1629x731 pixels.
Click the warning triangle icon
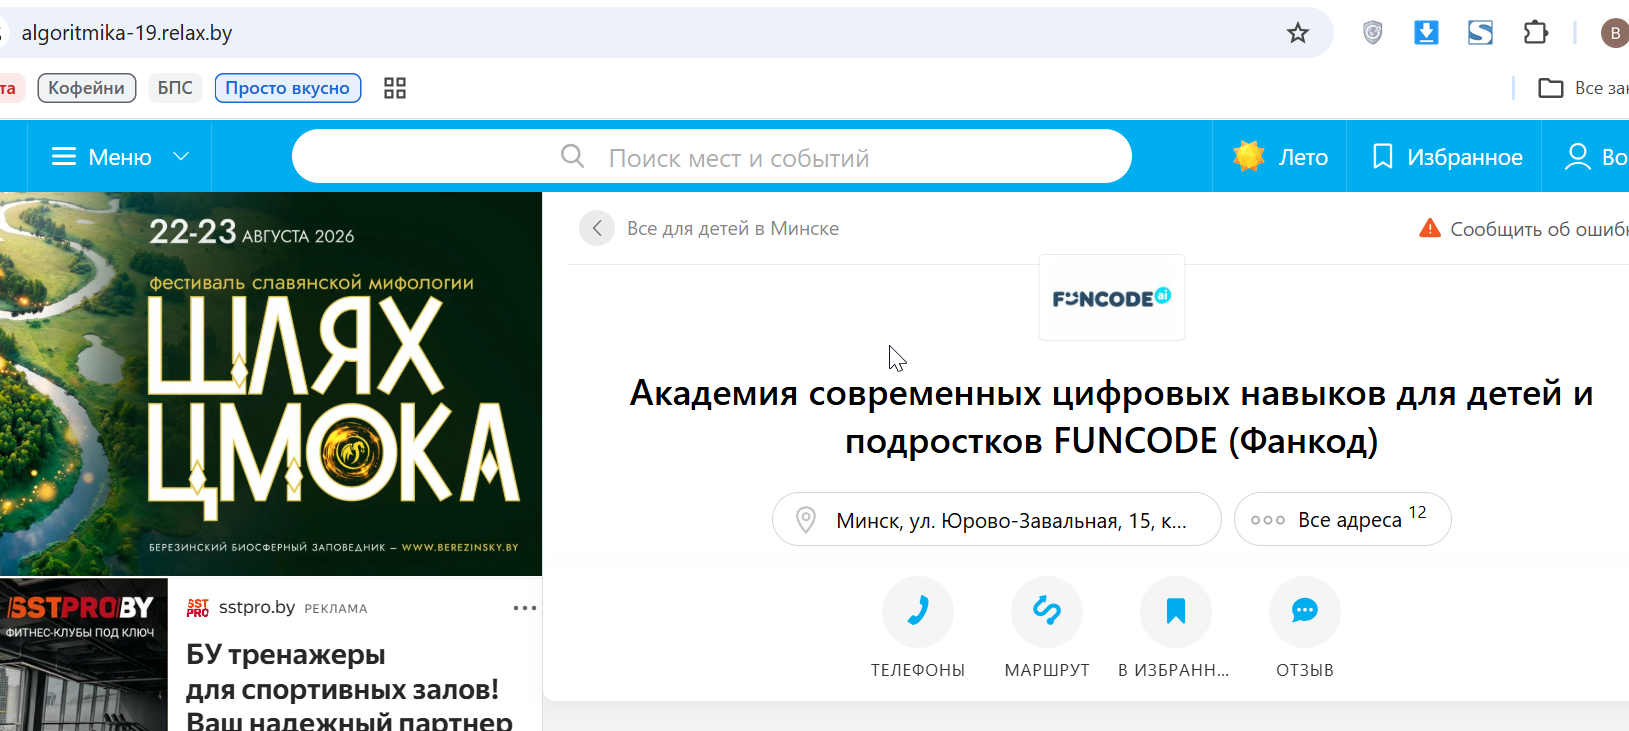[1430, 228]
